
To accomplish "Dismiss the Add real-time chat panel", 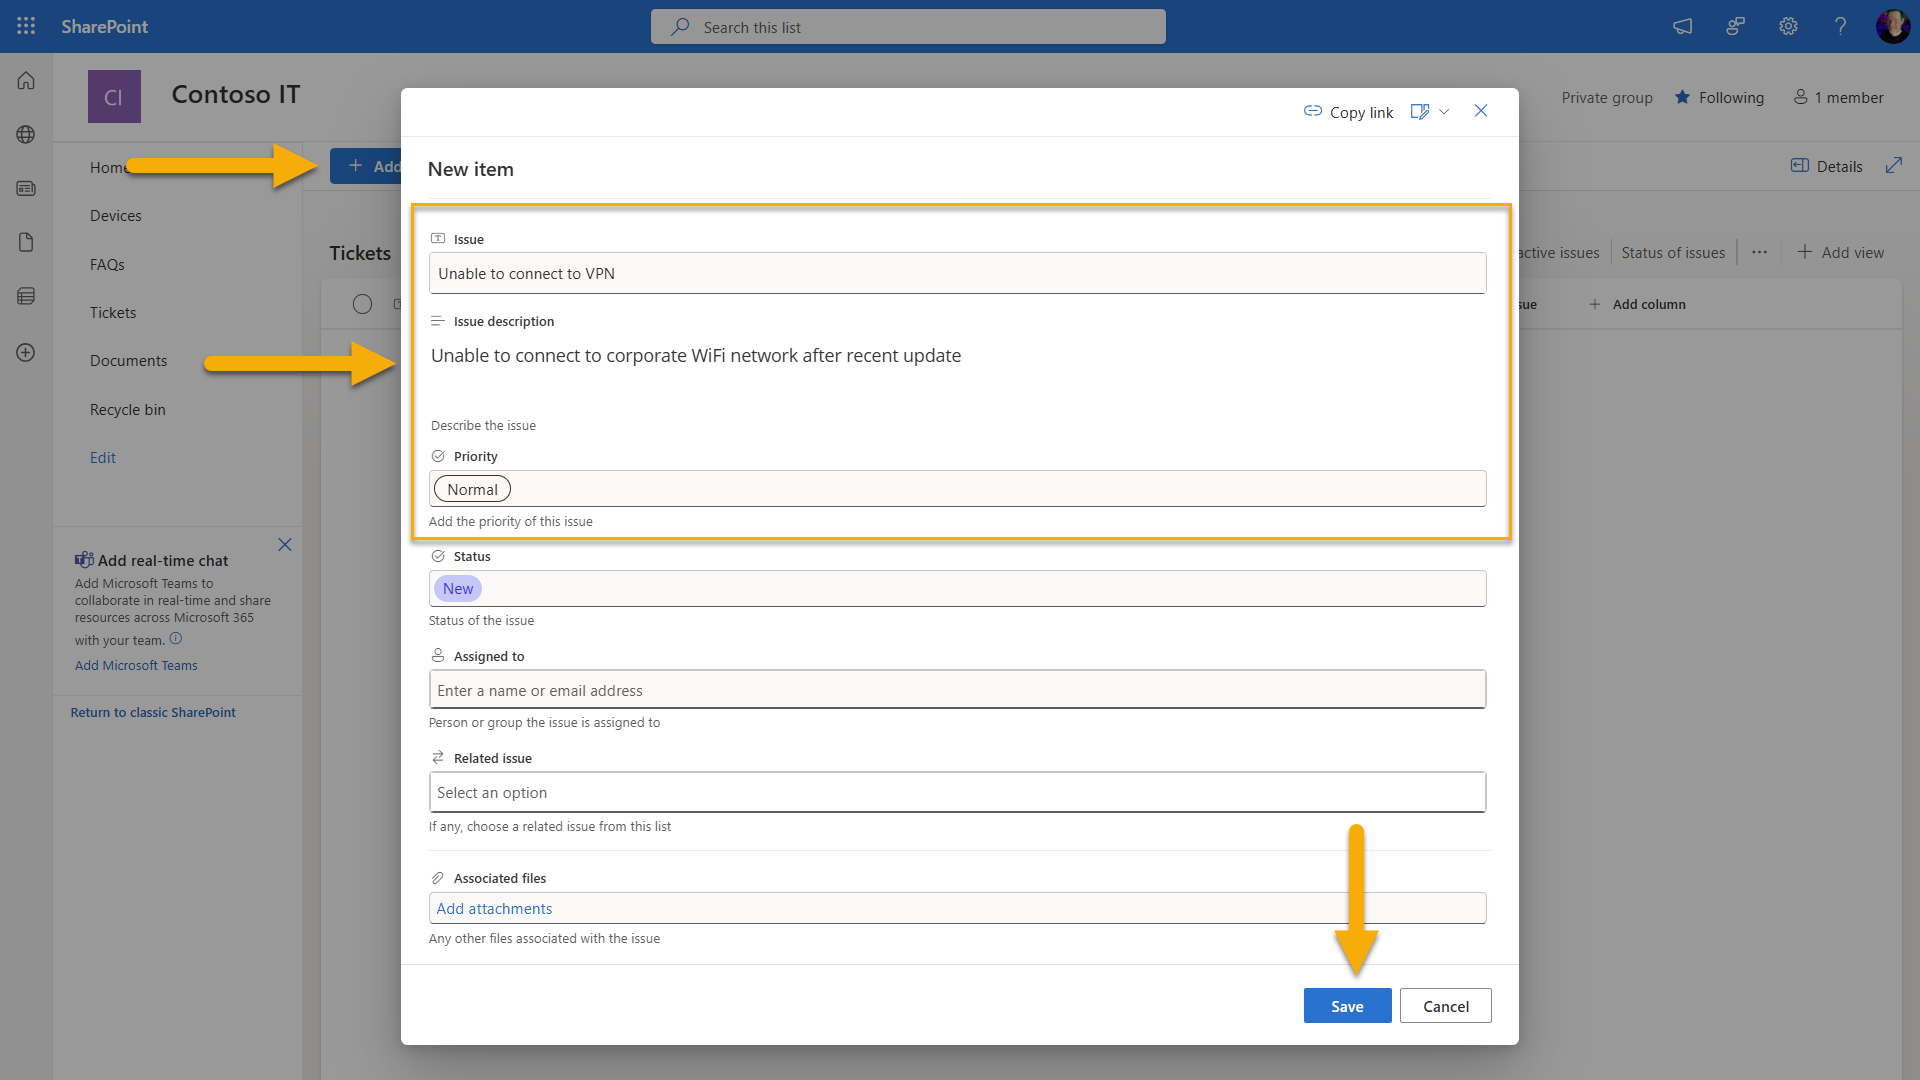I will coord(285,544).
